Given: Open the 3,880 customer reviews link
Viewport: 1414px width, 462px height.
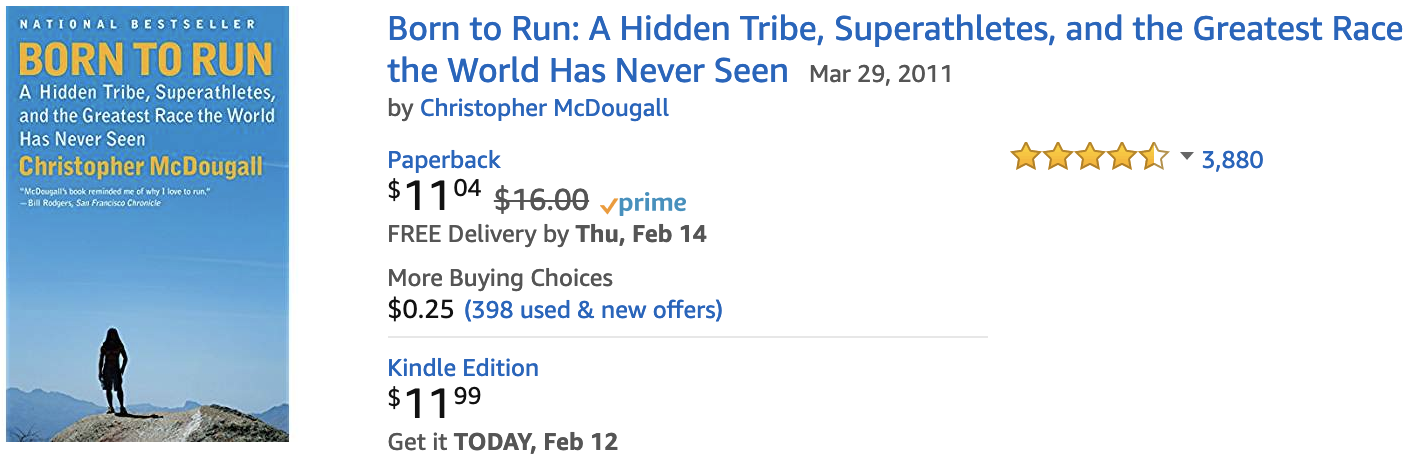Looking at the screenshot, I should (1232, 159).
